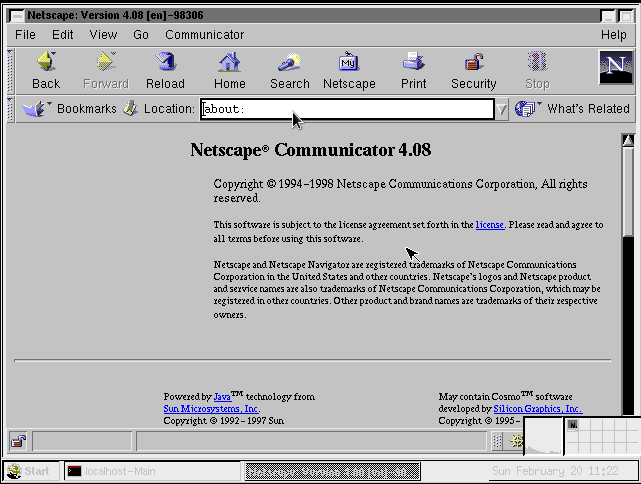Screen dimensions: 641x484
Task: Focus the Location address field
Action: coord(347,109)
